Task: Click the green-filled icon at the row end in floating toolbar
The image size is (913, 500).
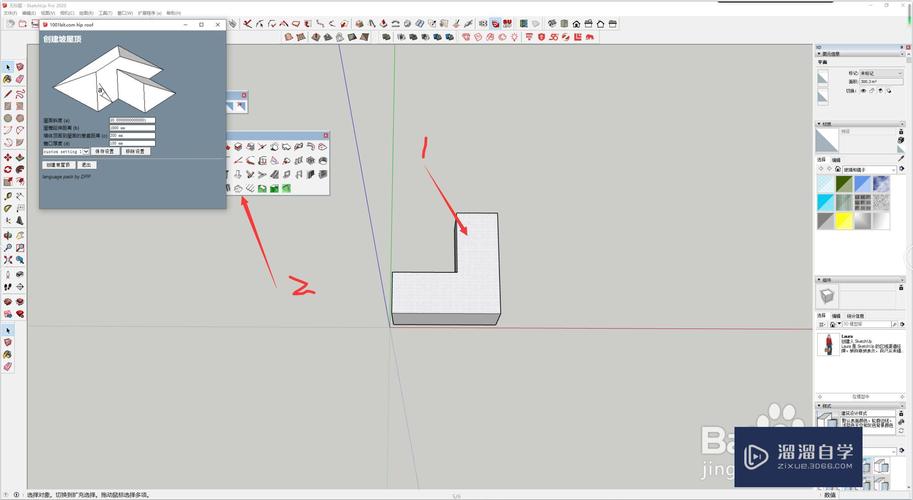Action: pos(286,188)
